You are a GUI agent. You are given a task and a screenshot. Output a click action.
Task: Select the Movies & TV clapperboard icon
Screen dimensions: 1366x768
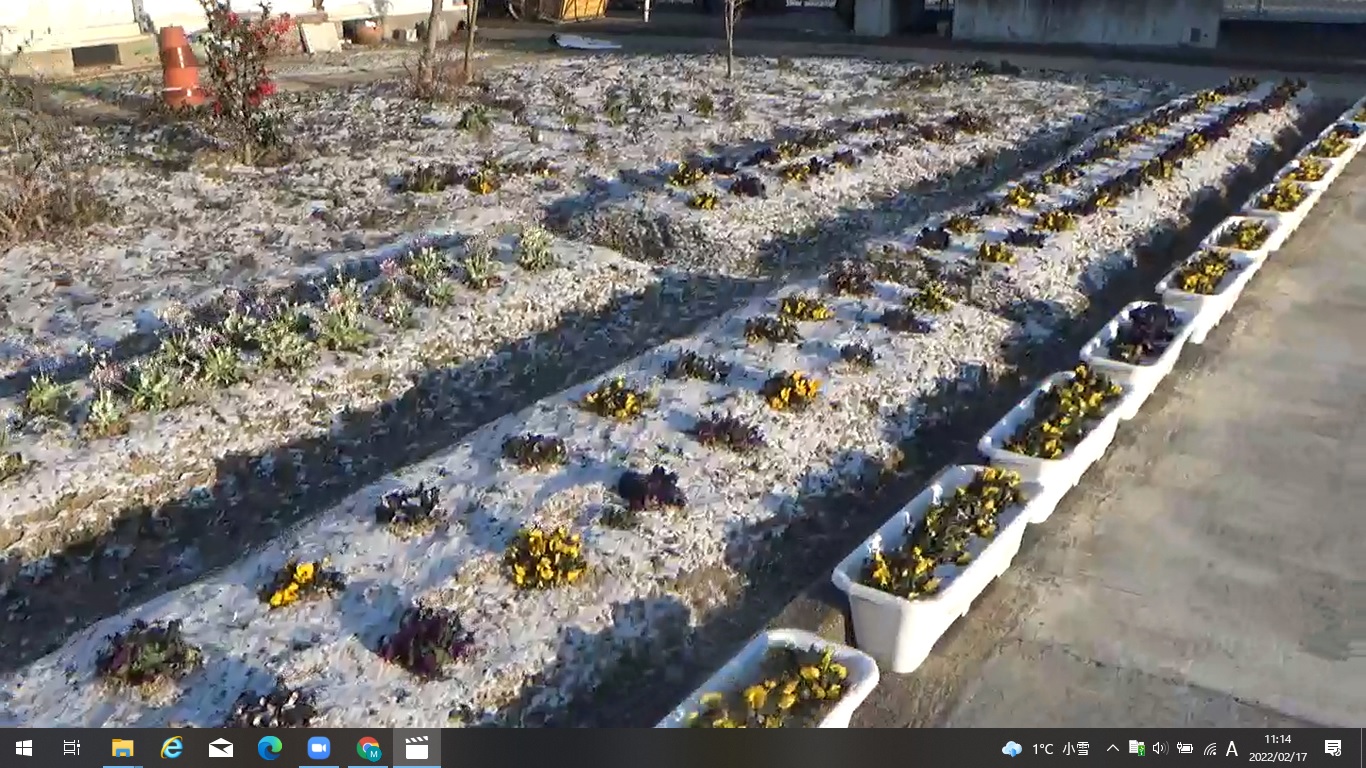click(x=417, y=748)
